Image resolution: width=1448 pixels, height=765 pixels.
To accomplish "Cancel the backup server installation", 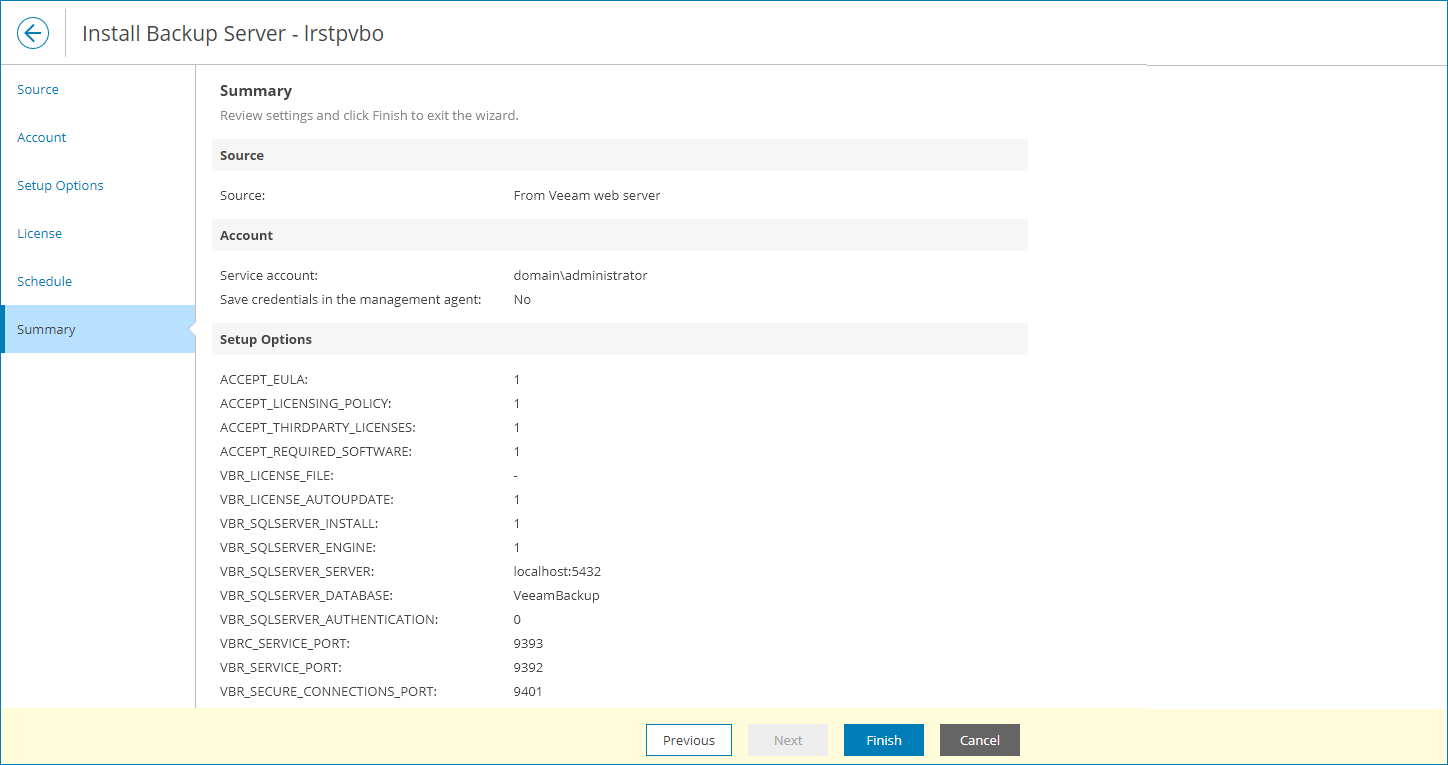I will click(x=979, y=740).
